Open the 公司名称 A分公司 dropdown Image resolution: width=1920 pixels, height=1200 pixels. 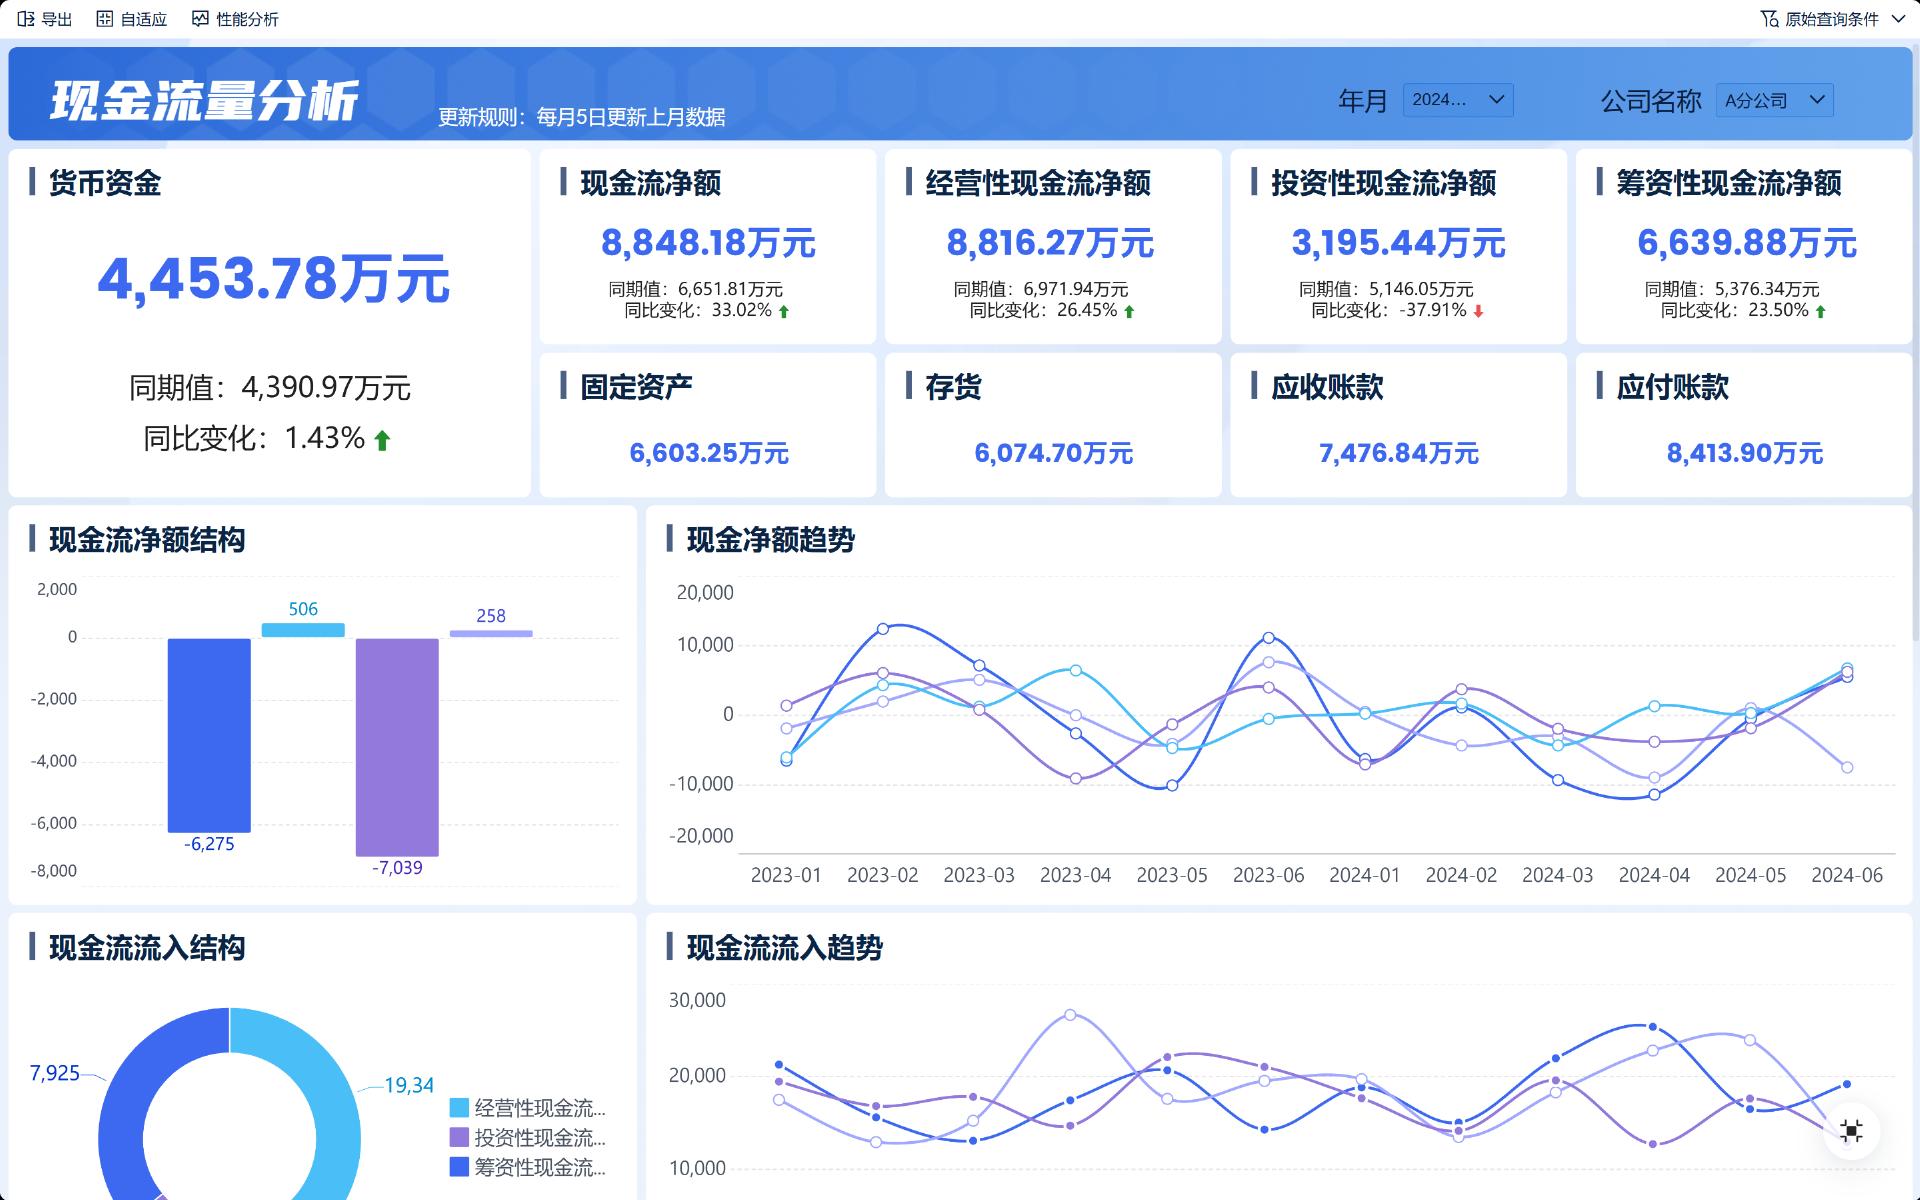pyautogui.click(x=1774, y=100)
